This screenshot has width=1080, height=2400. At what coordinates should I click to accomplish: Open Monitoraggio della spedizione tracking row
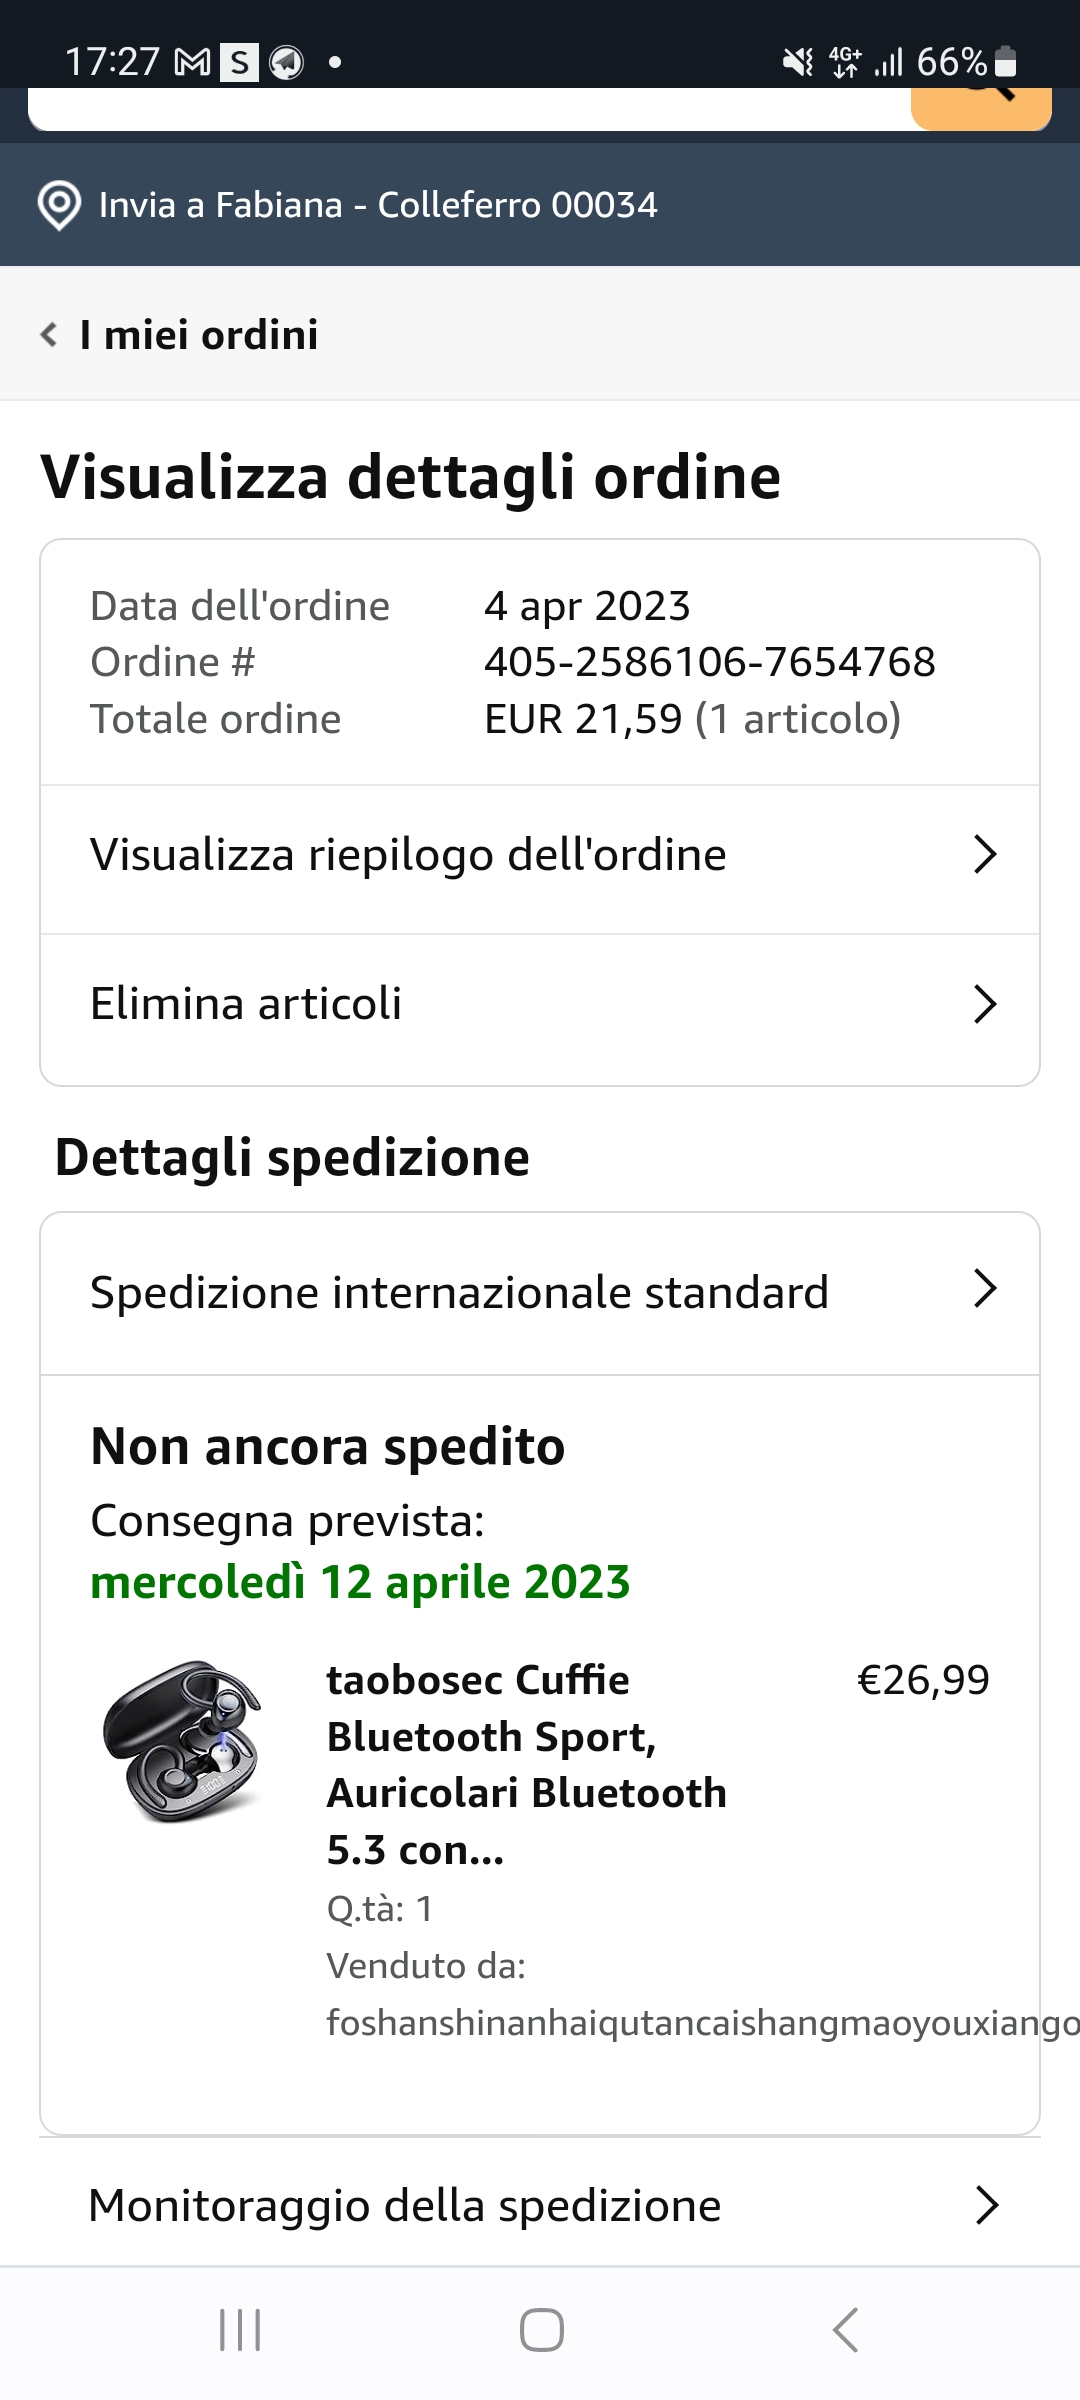click(405, 2205)
